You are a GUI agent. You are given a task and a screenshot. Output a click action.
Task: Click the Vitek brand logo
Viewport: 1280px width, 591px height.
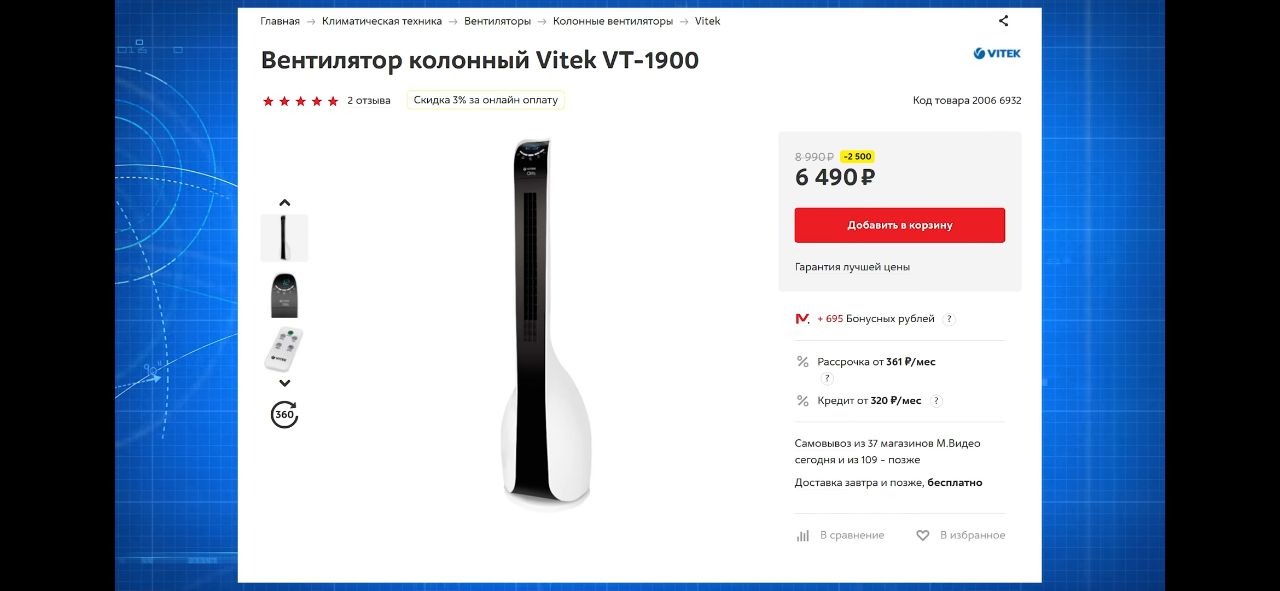(x=997, y=53)
